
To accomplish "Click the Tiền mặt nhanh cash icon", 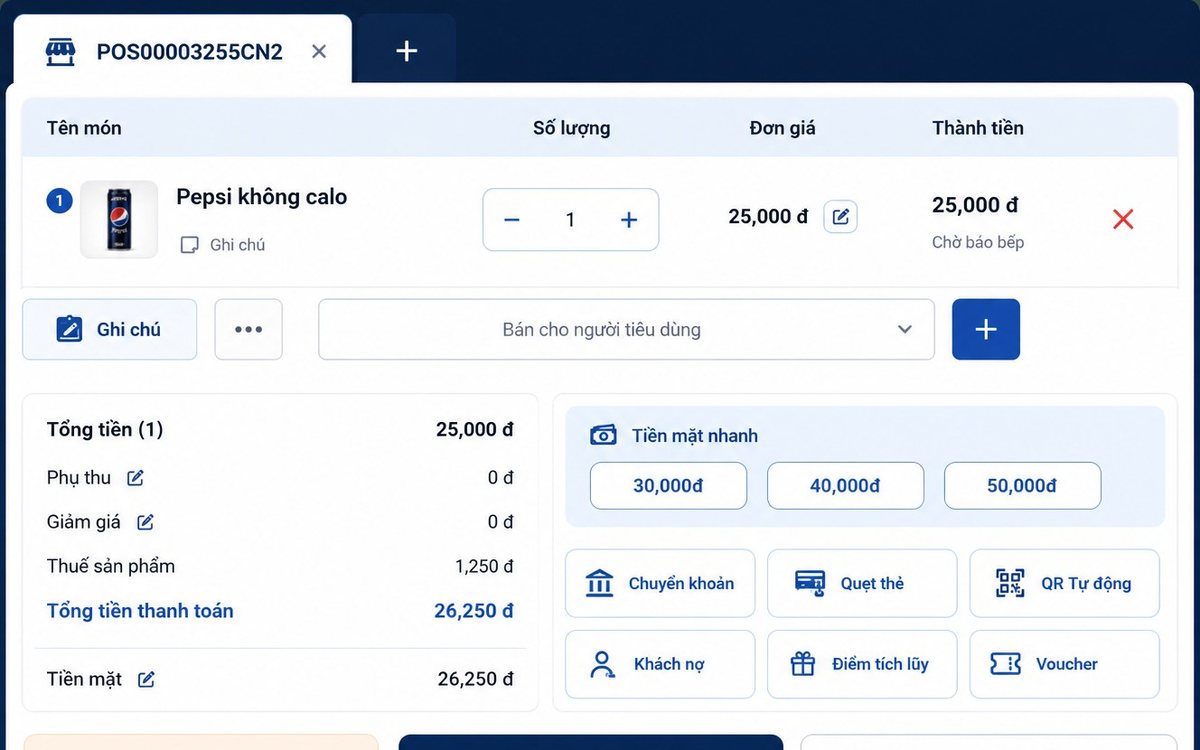I will (x=603, y=435).
